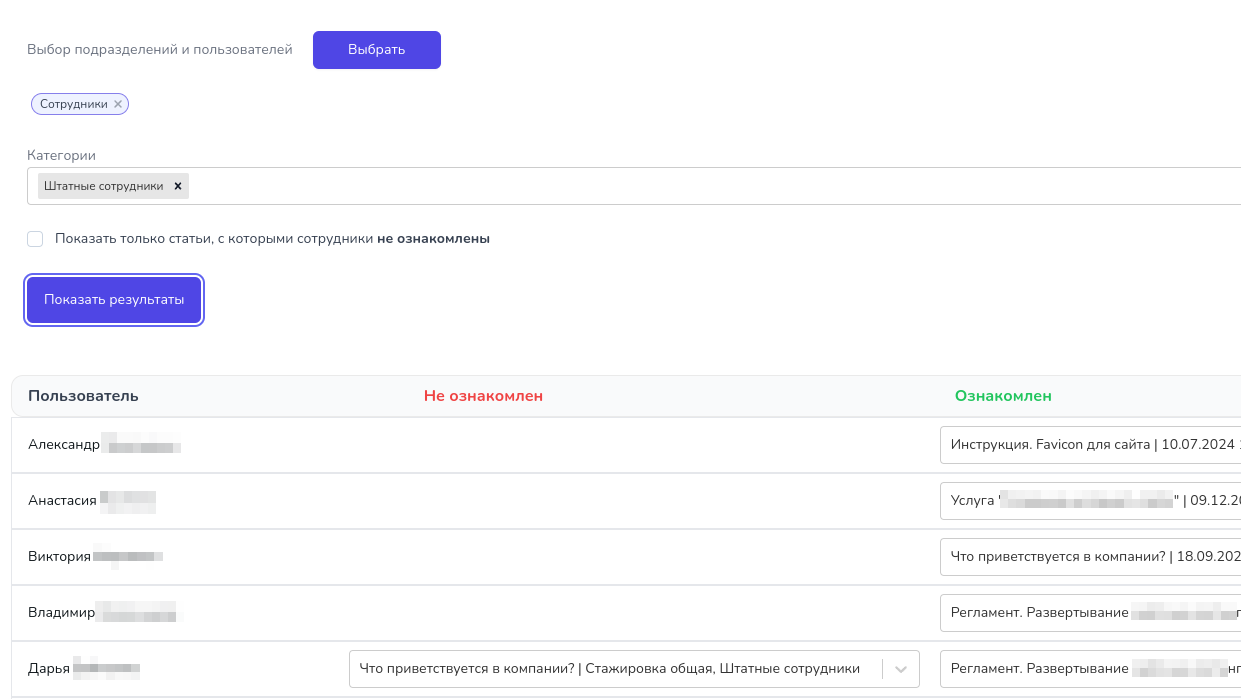Select the Дарья user row name
The height and width of the screenshot is (699, 1241).
coord(49,669)
